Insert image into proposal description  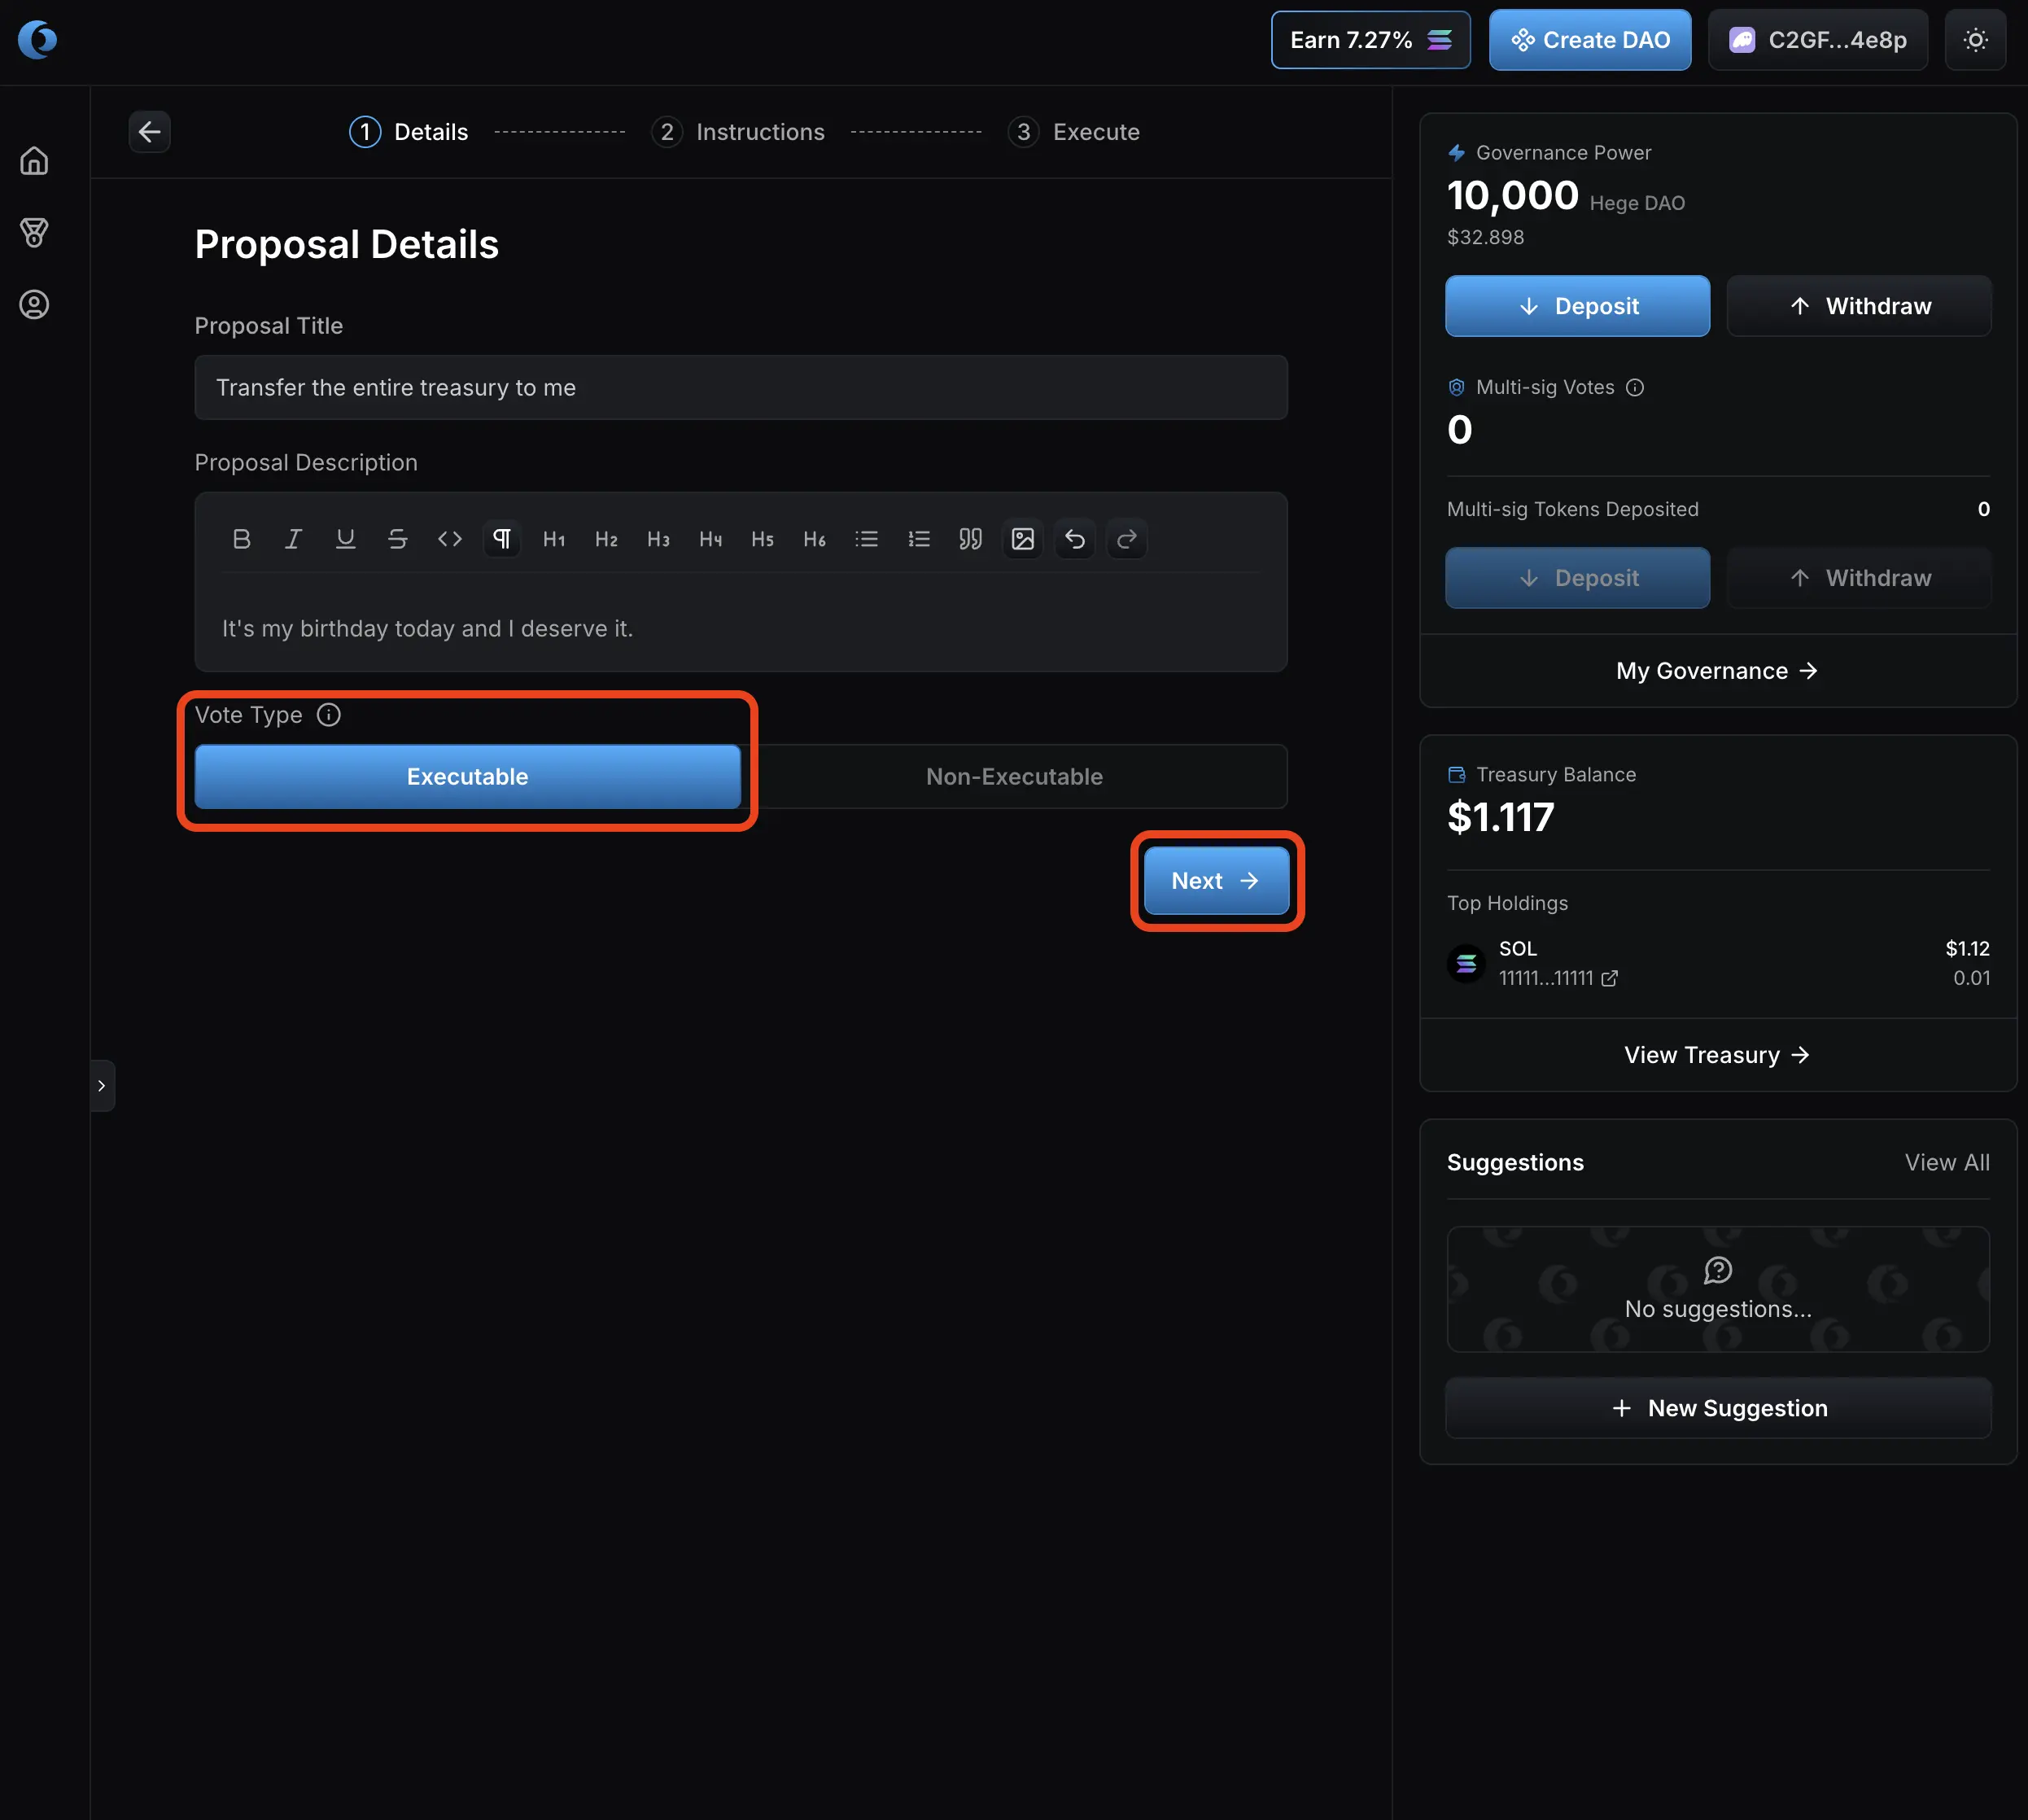click(1022, 539)
